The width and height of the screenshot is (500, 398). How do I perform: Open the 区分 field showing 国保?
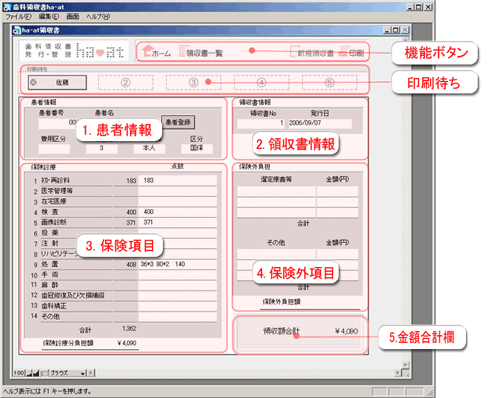coord(197,148)
